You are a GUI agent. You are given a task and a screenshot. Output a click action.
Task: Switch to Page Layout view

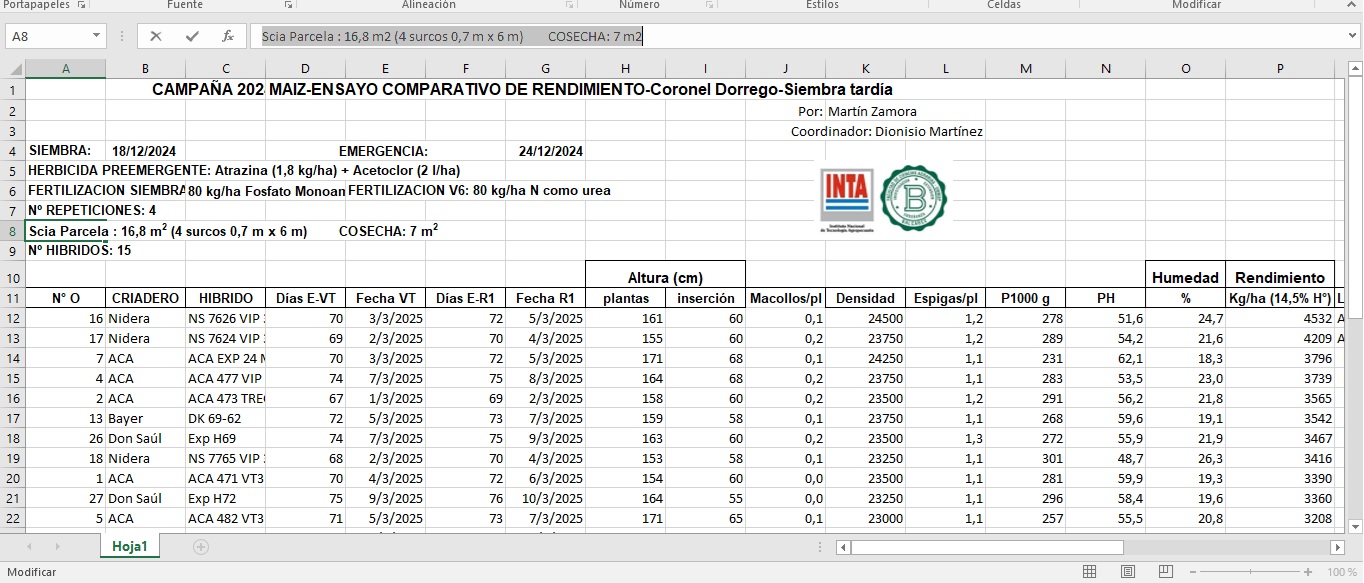(1127, 572)
